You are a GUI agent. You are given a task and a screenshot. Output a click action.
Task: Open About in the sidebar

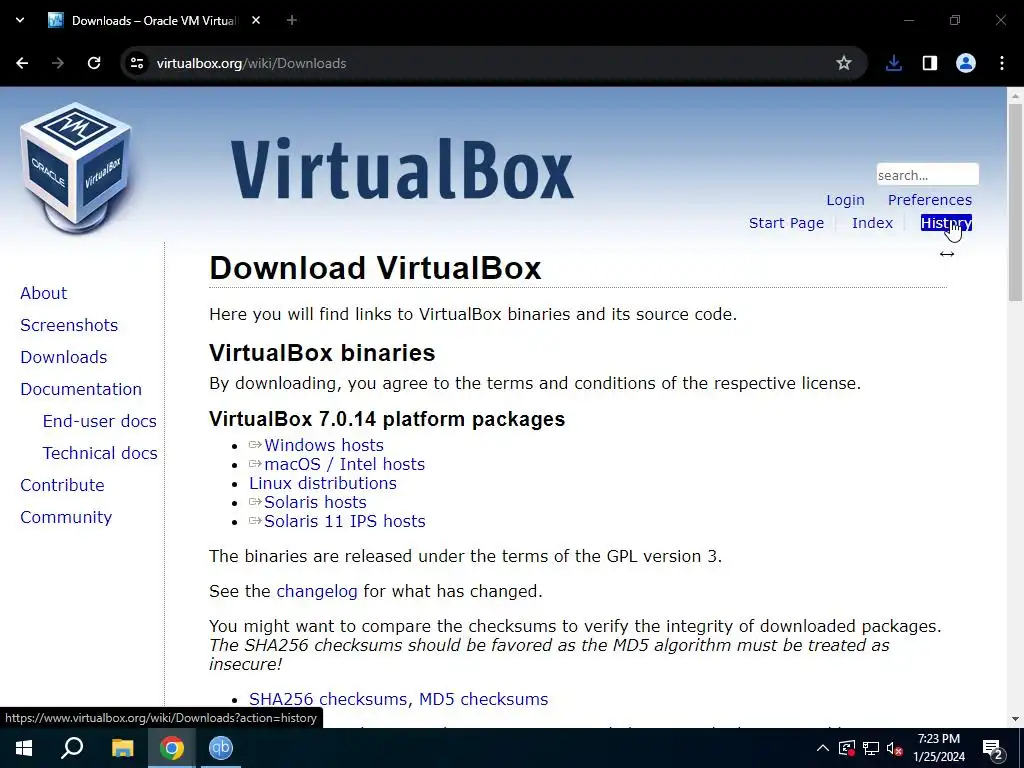(x=44, y=293)
